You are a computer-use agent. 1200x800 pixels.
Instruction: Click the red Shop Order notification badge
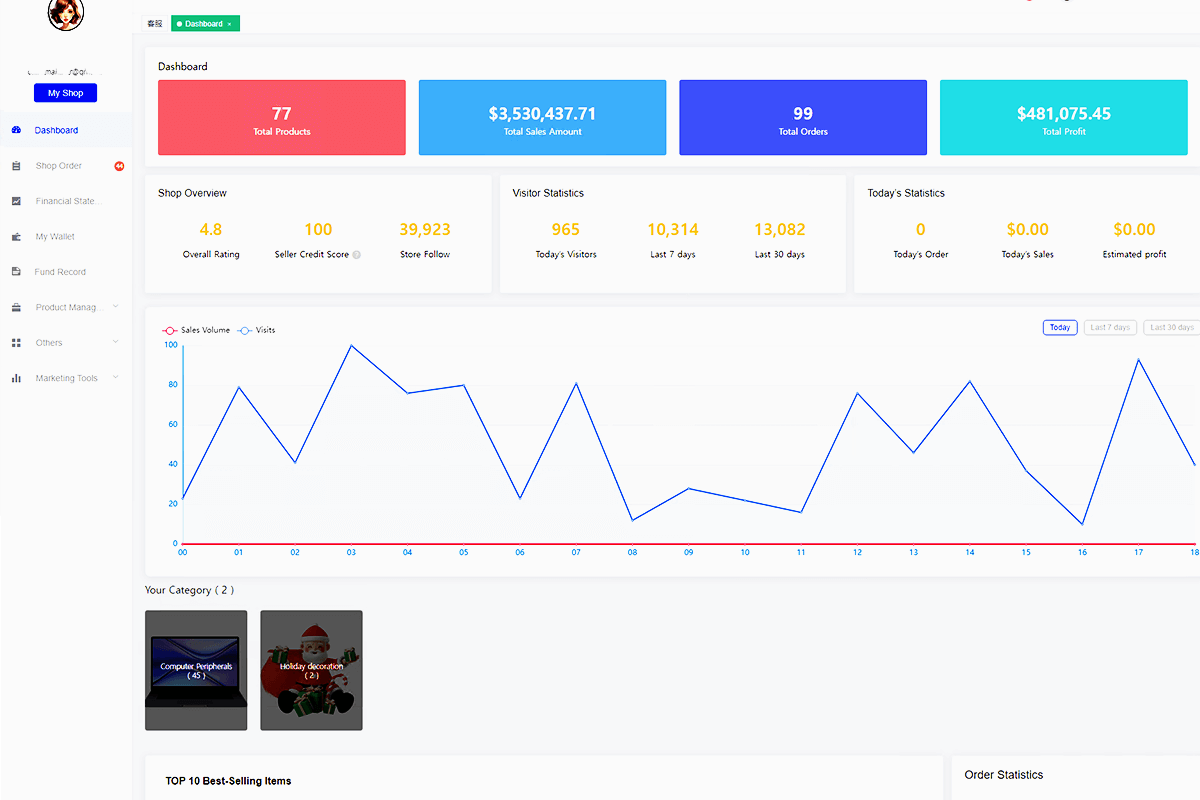(119, 166)
